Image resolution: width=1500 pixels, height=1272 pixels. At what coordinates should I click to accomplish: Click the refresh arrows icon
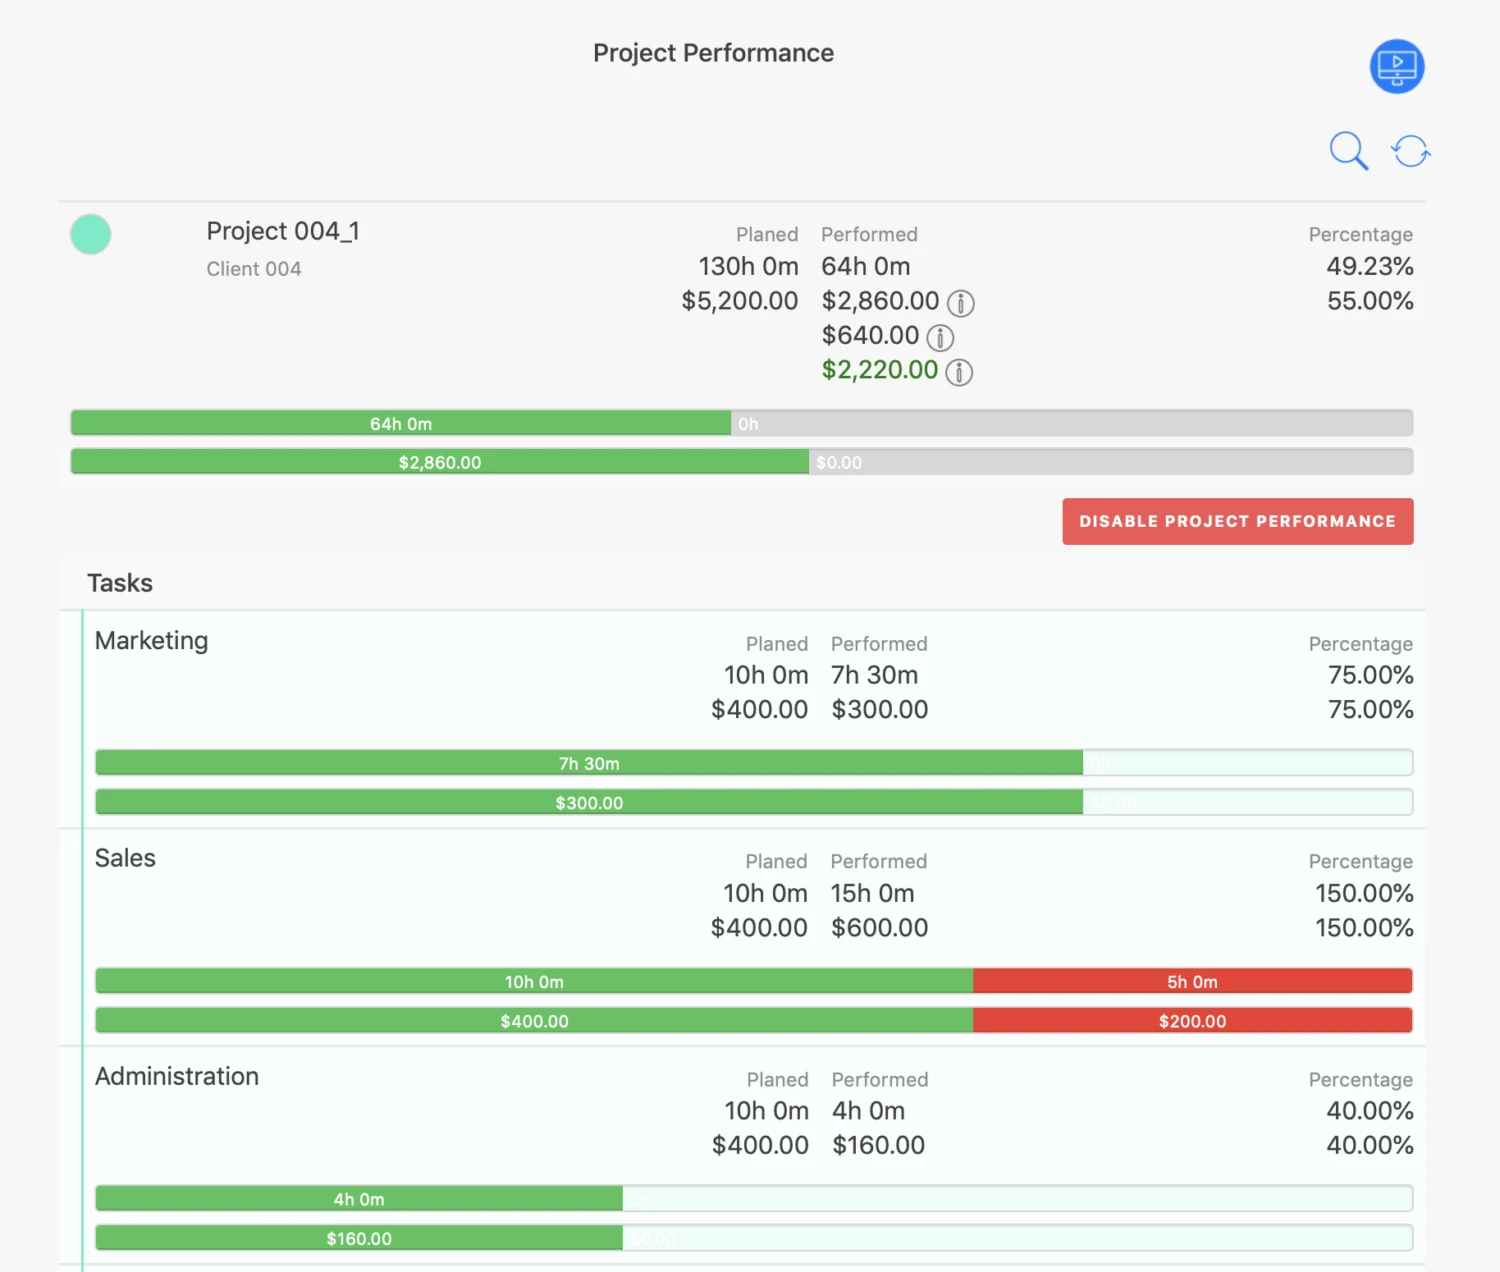pyautogui.click(x=1411, y=151)
